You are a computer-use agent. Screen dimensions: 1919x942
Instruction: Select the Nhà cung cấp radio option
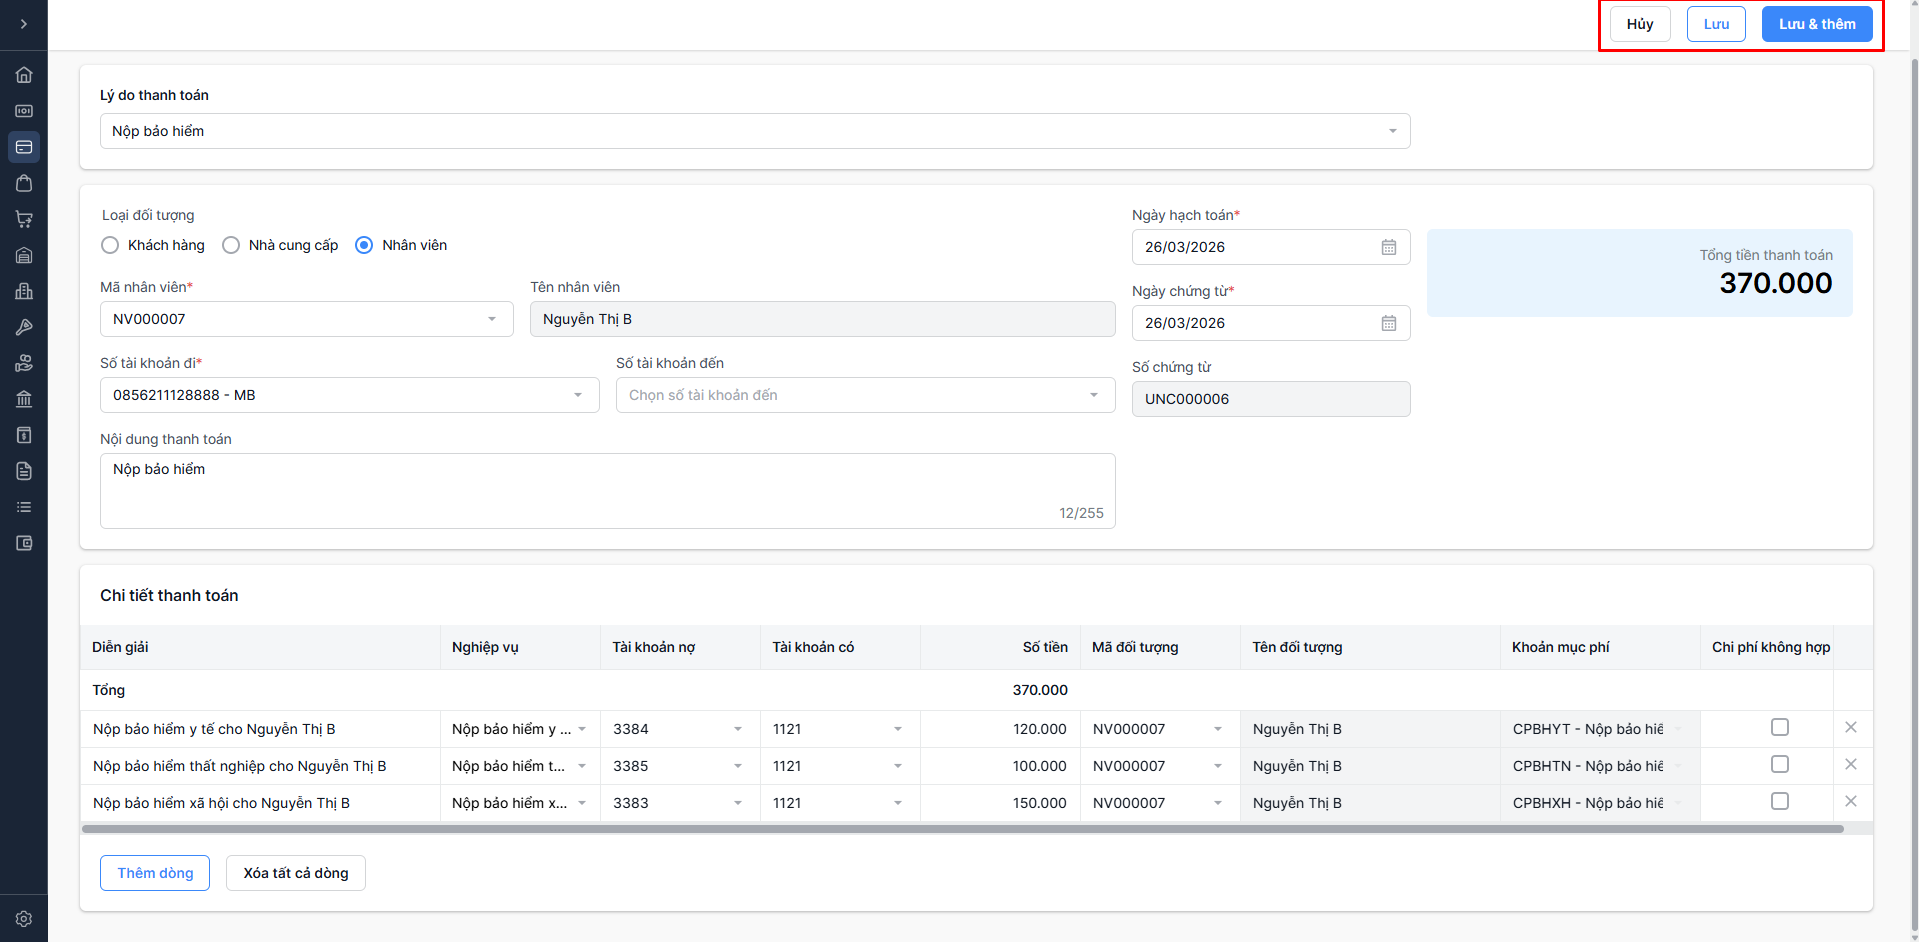(231, 245)
